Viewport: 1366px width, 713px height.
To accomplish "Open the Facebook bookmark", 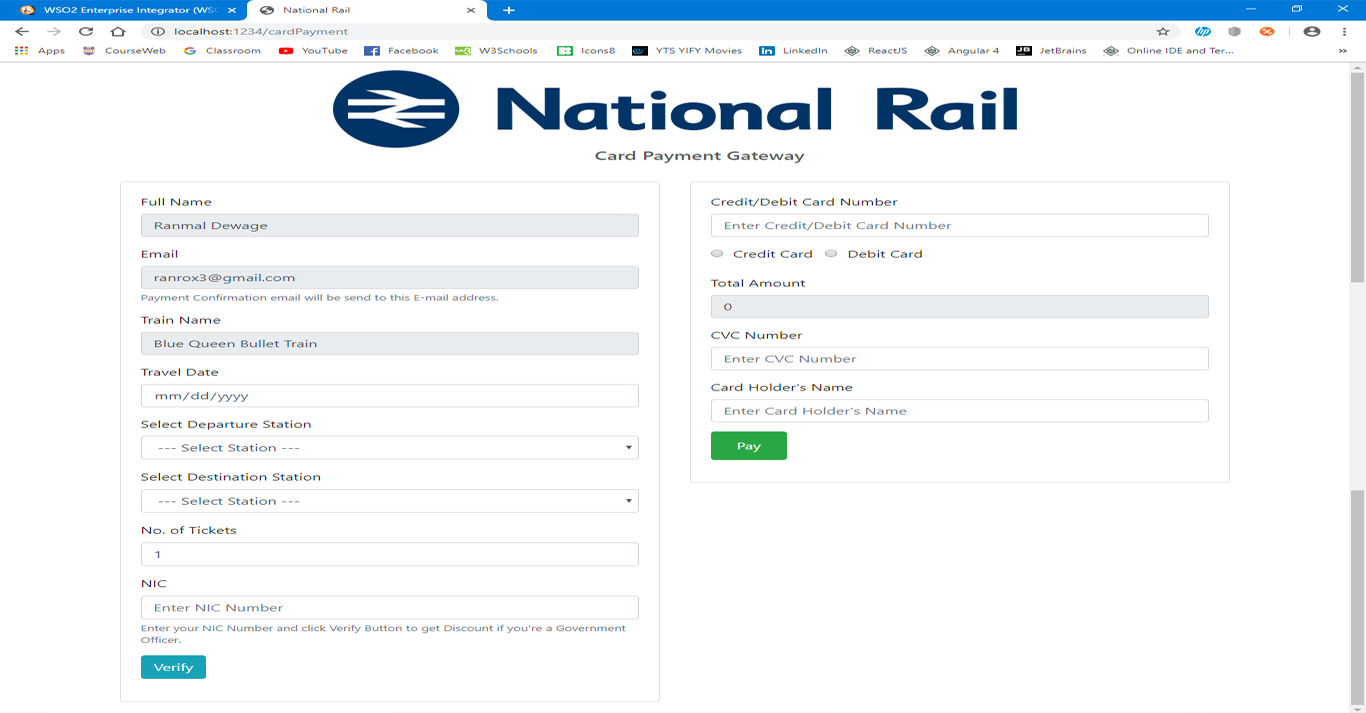I will click(x=401, y=51).
